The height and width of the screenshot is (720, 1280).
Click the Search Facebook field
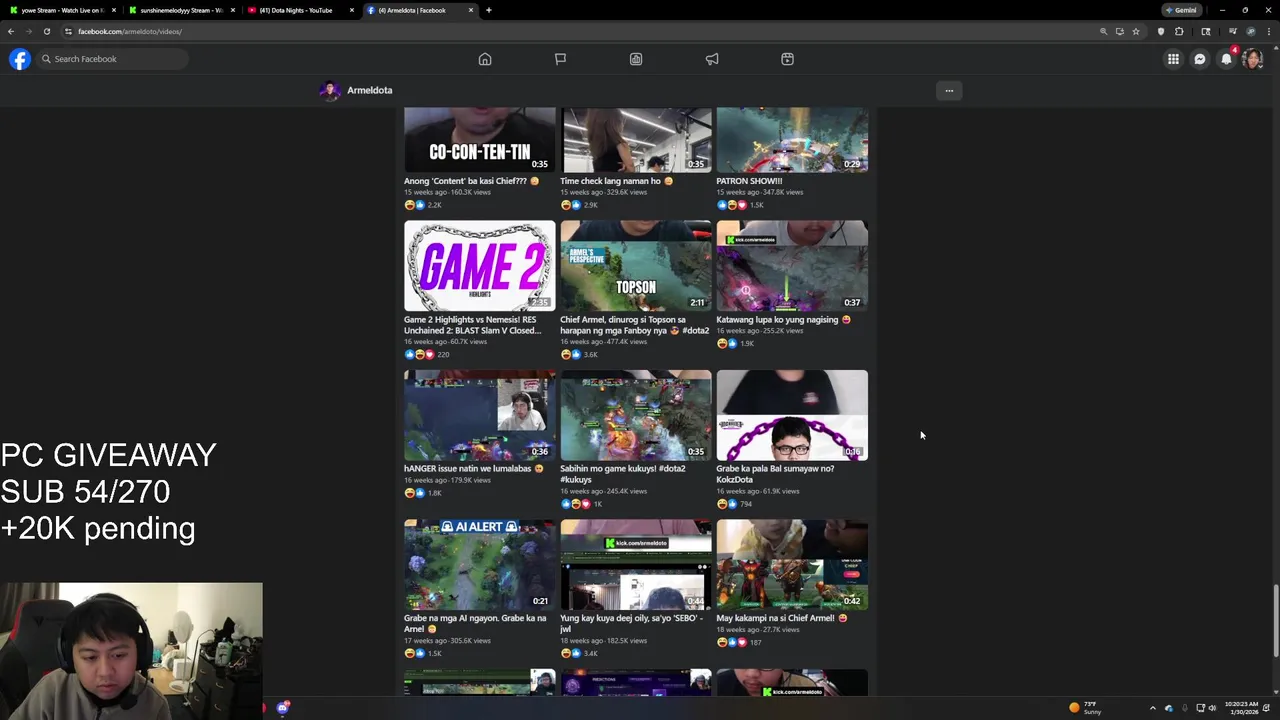(x=110, y=59)
